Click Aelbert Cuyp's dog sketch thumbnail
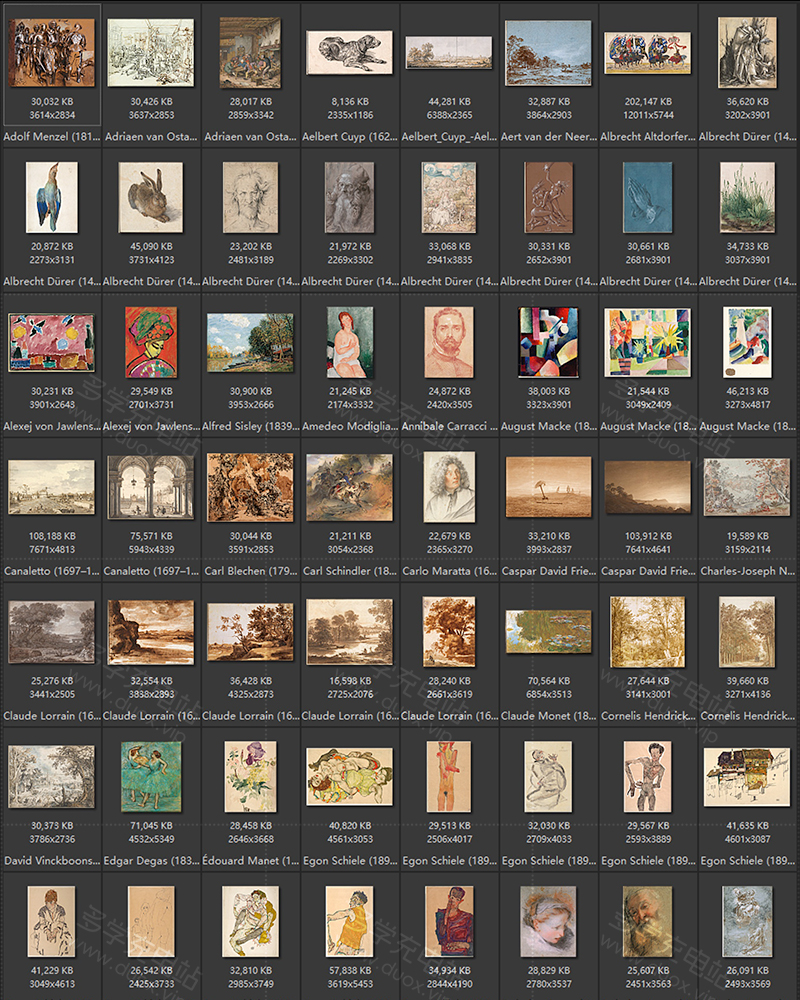 point(347,52)
